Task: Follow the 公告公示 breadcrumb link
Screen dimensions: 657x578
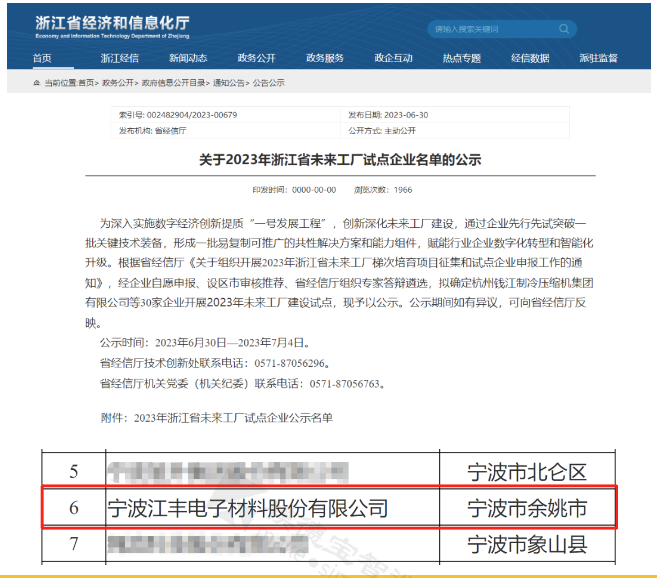Action: pos(269,83)
